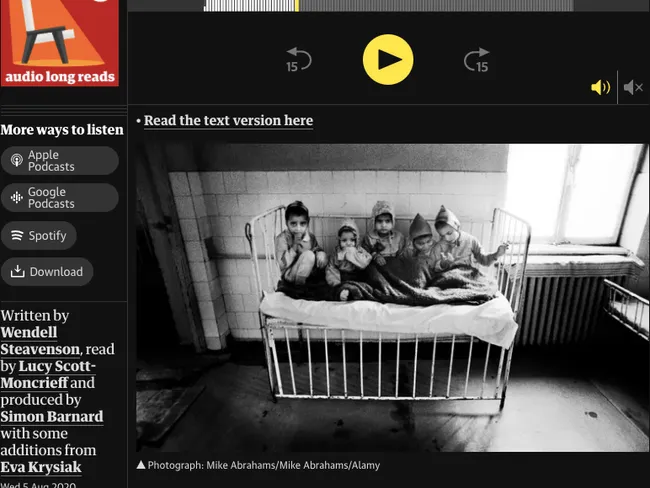Viewport: 650px width, 488px height.
Task: Open the Lucy Scott-Moncrieff profile link
Action: (48, 374)
